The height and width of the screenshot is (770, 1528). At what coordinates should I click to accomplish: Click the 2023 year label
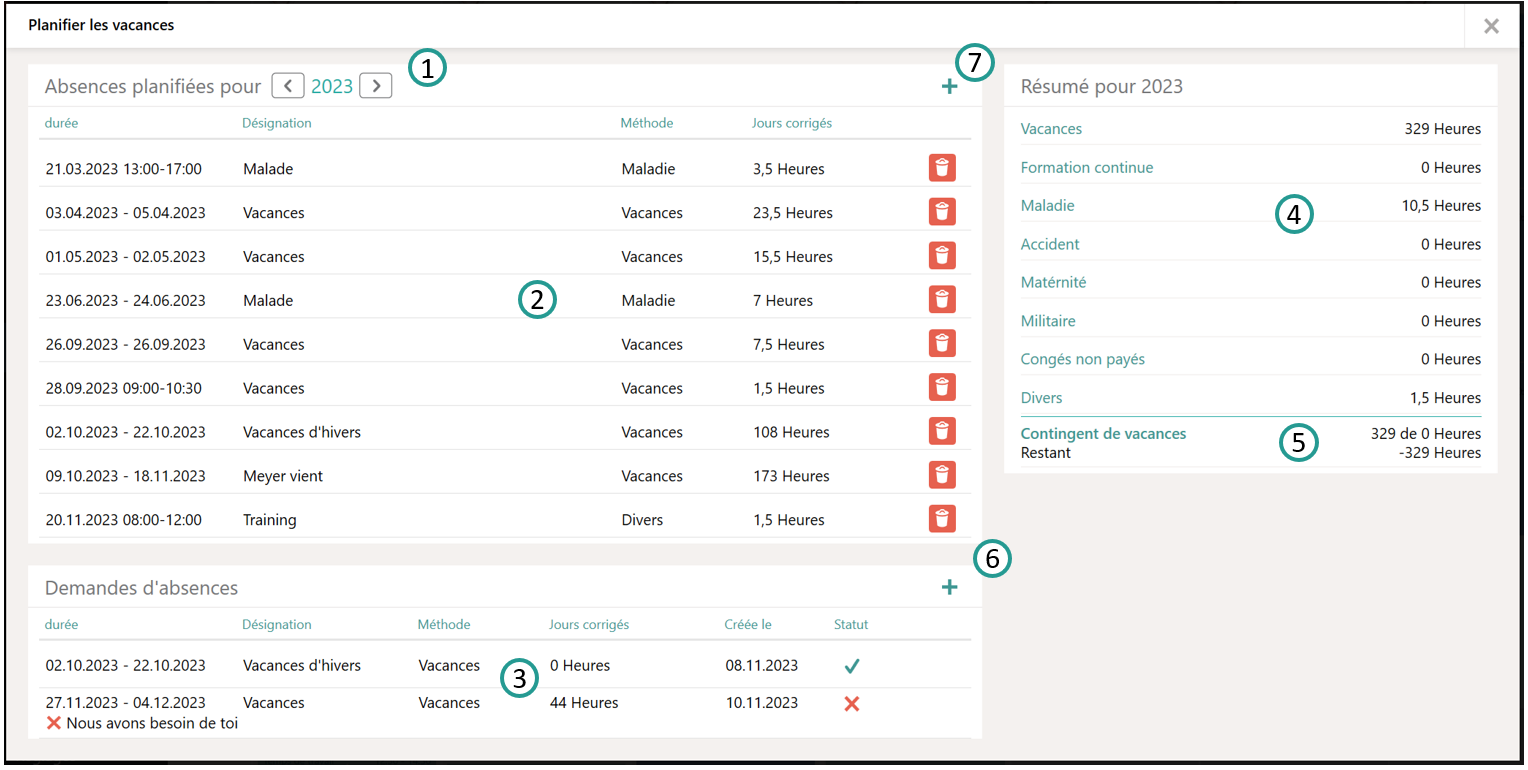tap(332, 87)
